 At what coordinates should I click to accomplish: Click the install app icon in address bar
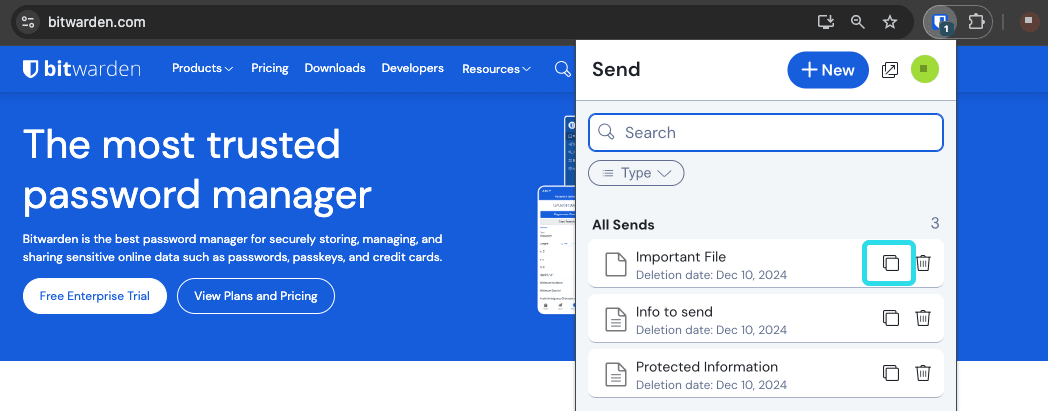(826, 22)
